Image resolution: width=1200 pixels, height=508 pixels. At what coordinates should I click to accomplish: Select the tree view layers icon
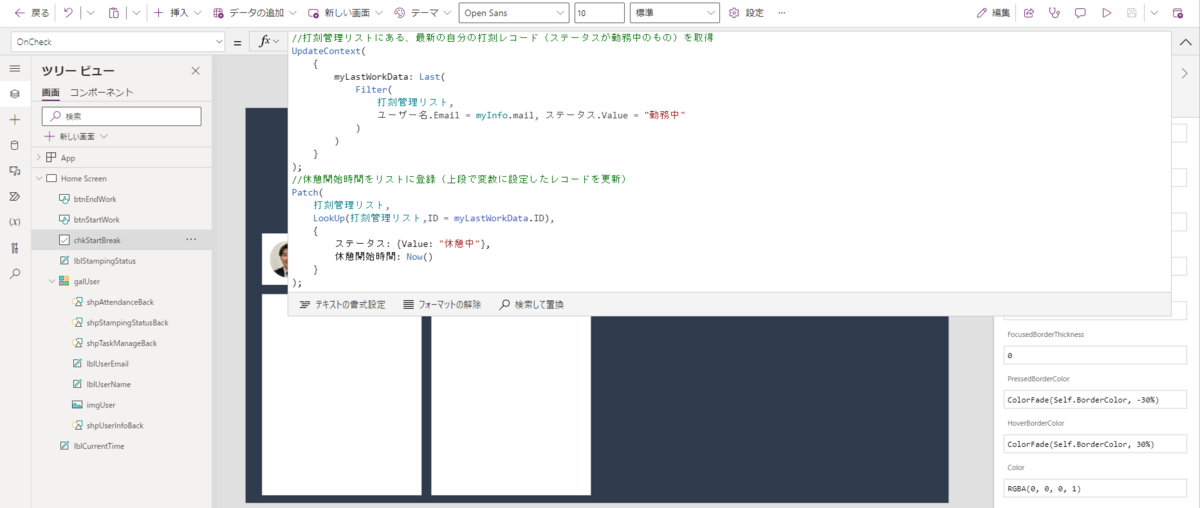click(15, 94)
